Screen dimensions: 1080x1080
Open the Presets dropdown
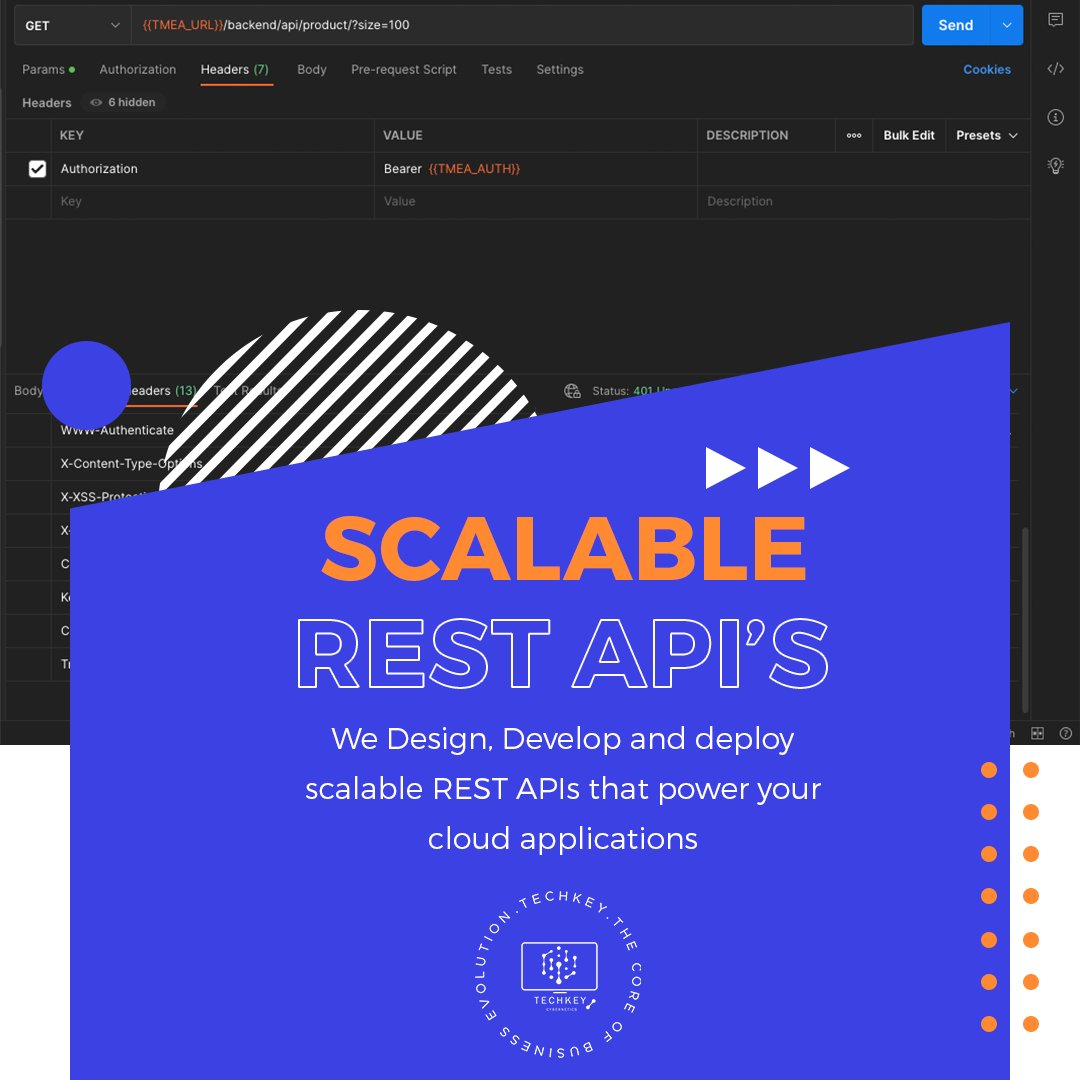point(986,136)
